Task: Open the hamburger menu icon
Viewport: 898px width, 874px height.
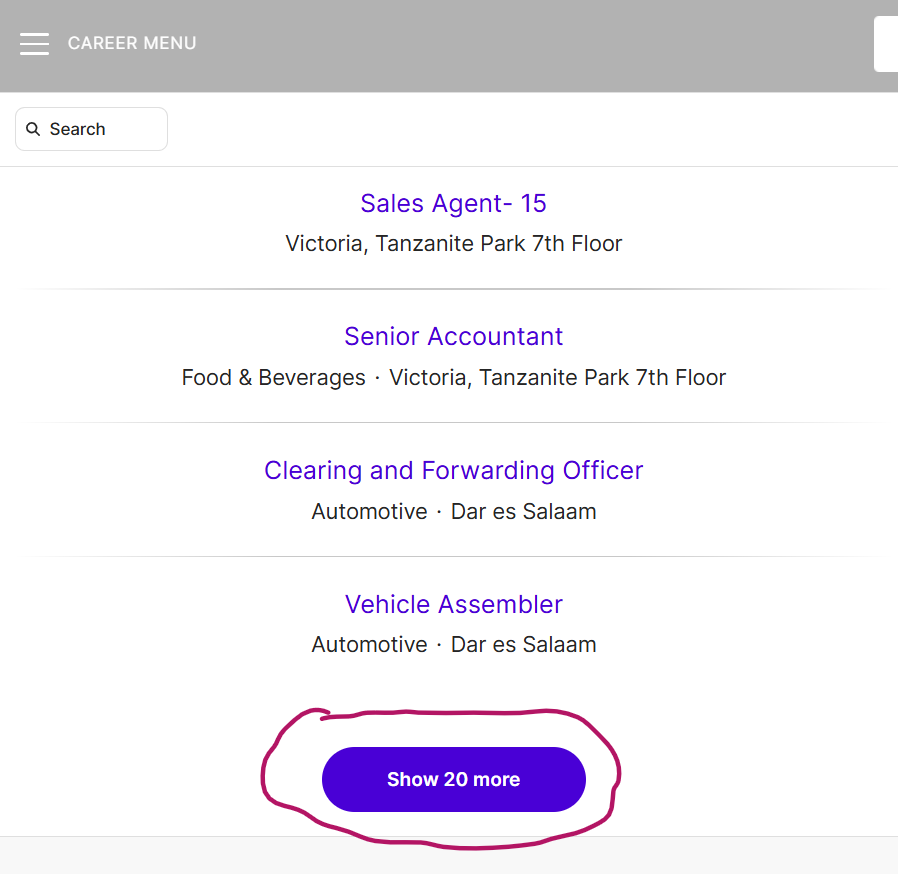Action: [x=34, y=44]
